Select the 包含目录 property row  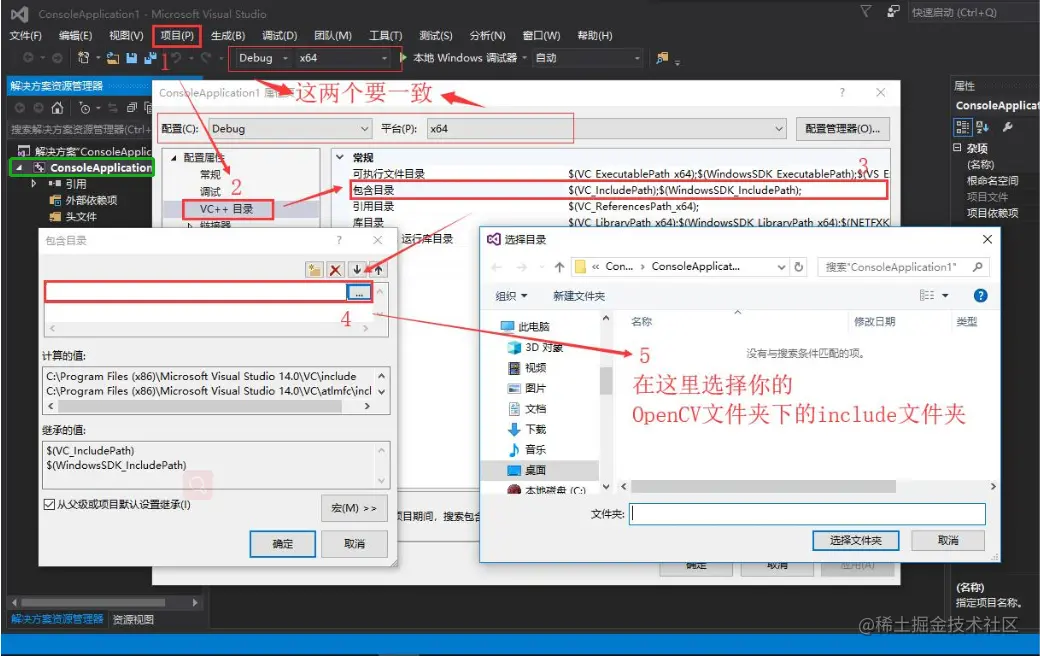click(618, 190)
